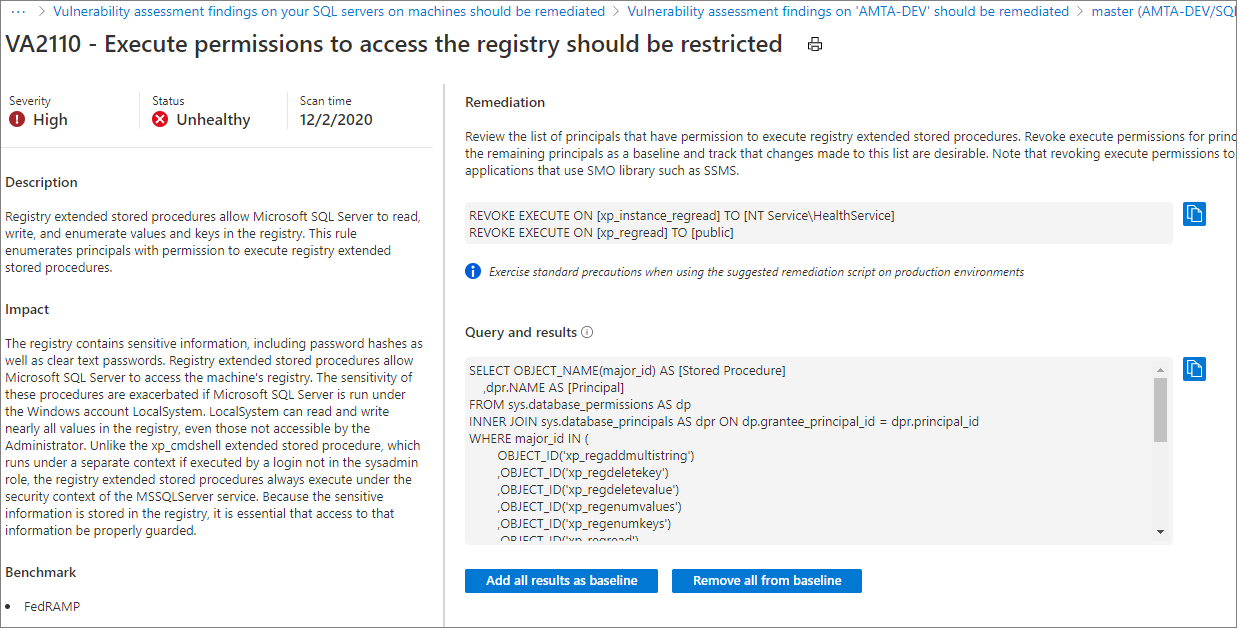The width and height of the screenshot is (1239, 631).
Task: Select the FedRAMP benchmark entry
Action: tap(52, 607)
